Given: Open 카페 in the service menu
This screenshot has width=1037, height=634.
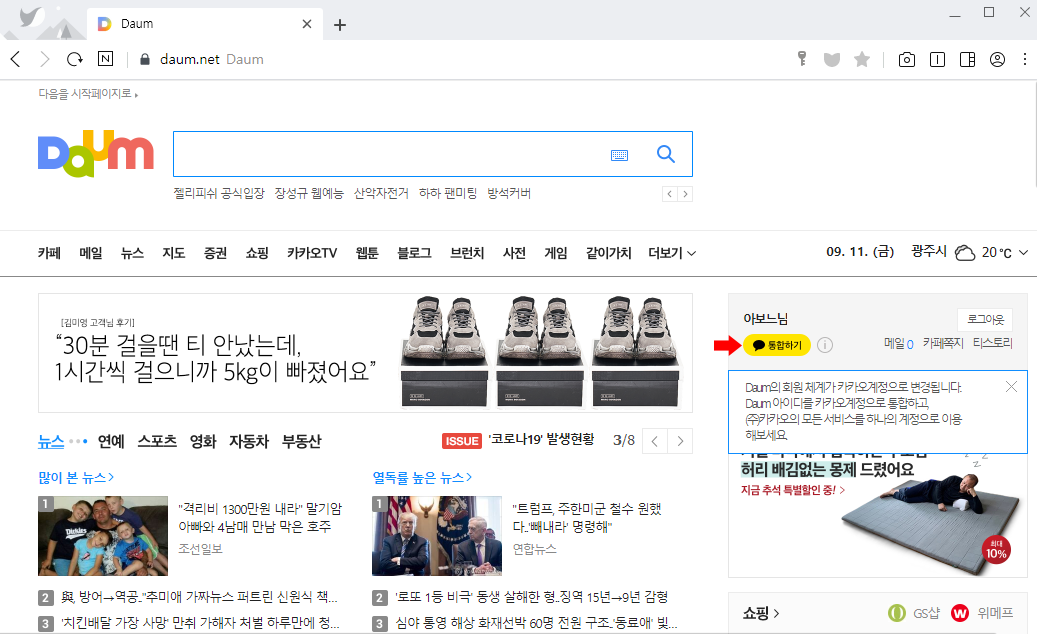Looking at the screenshot, I should 50,253.
